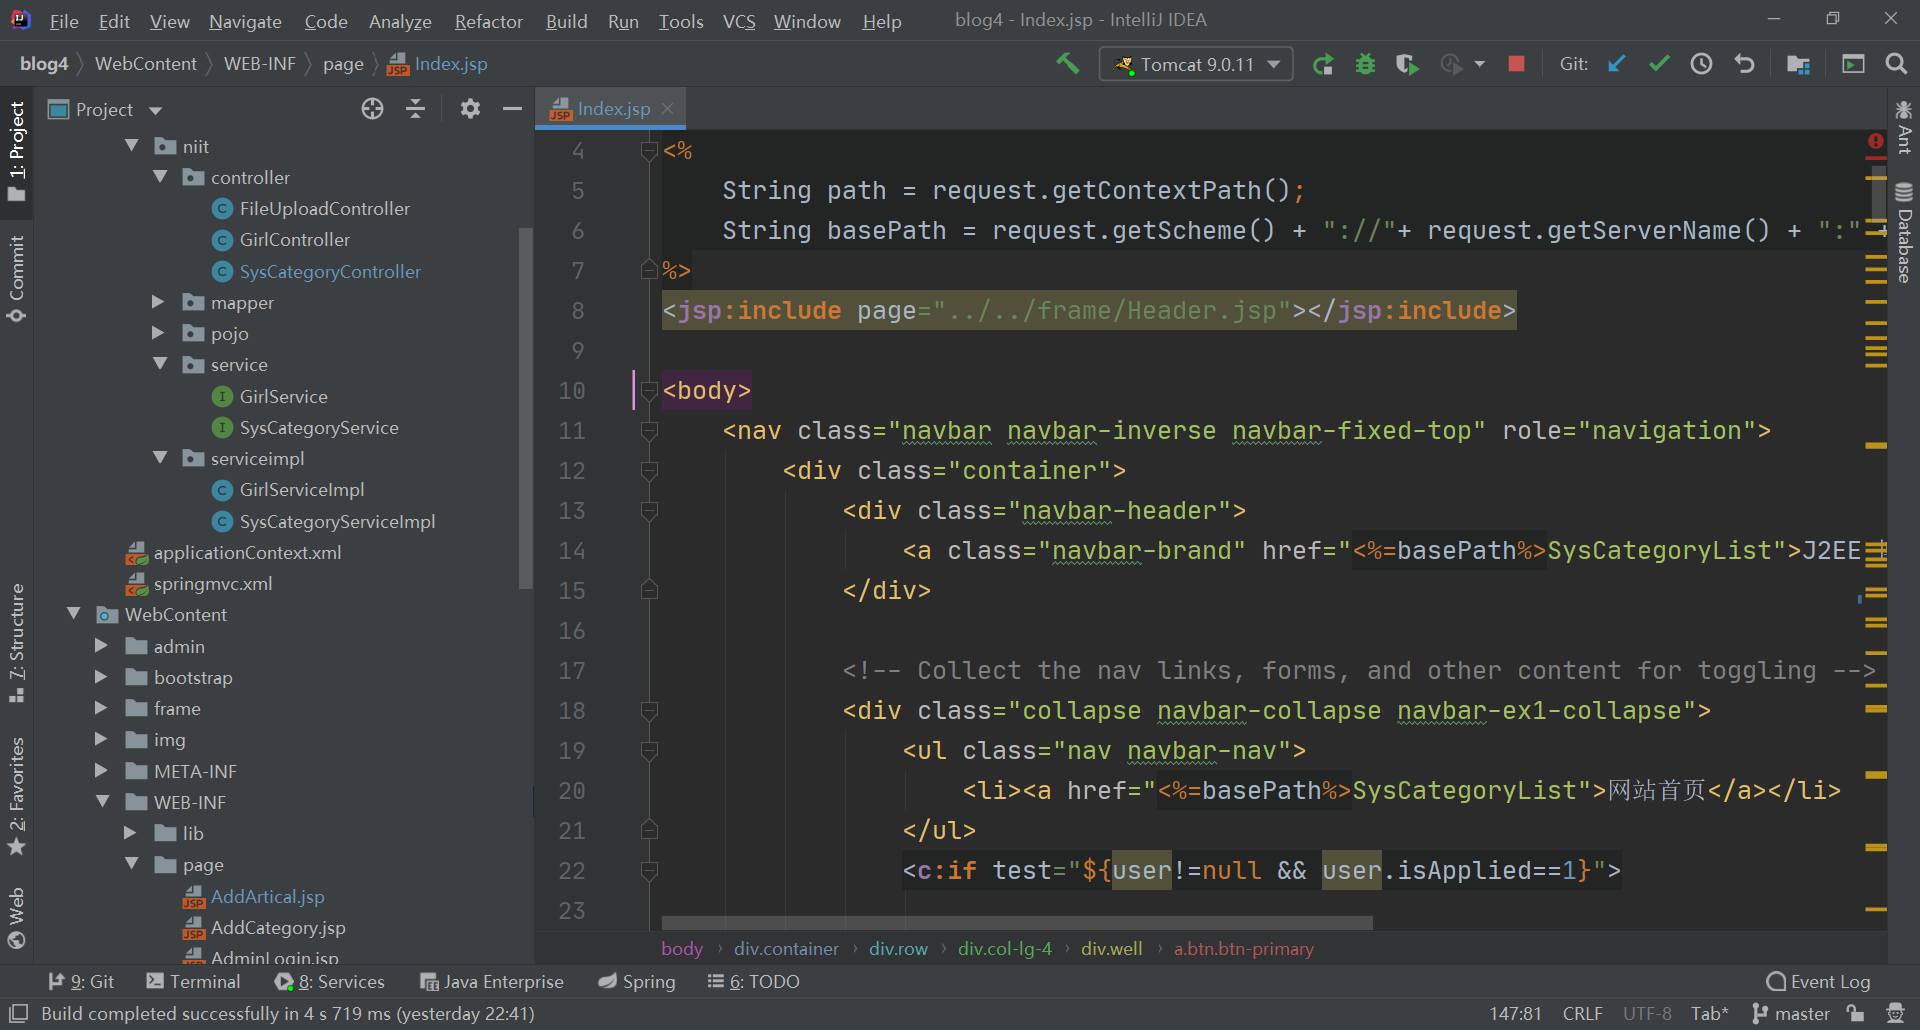
Task: Open the Refactor menu
Action: pos(488,21)
